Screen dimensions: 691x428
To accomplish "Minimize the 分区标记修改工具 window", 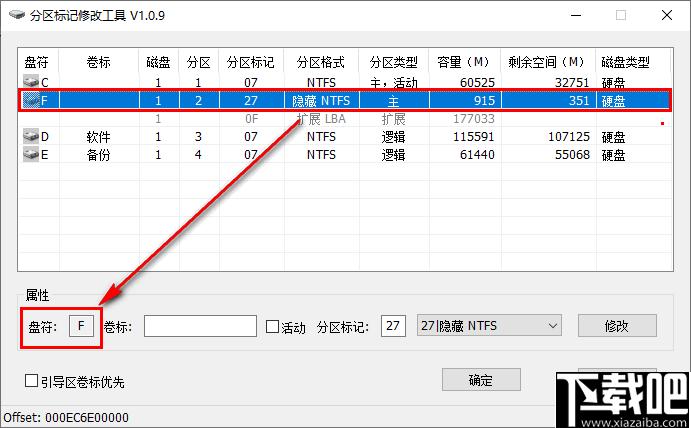I will coord(576,15).
